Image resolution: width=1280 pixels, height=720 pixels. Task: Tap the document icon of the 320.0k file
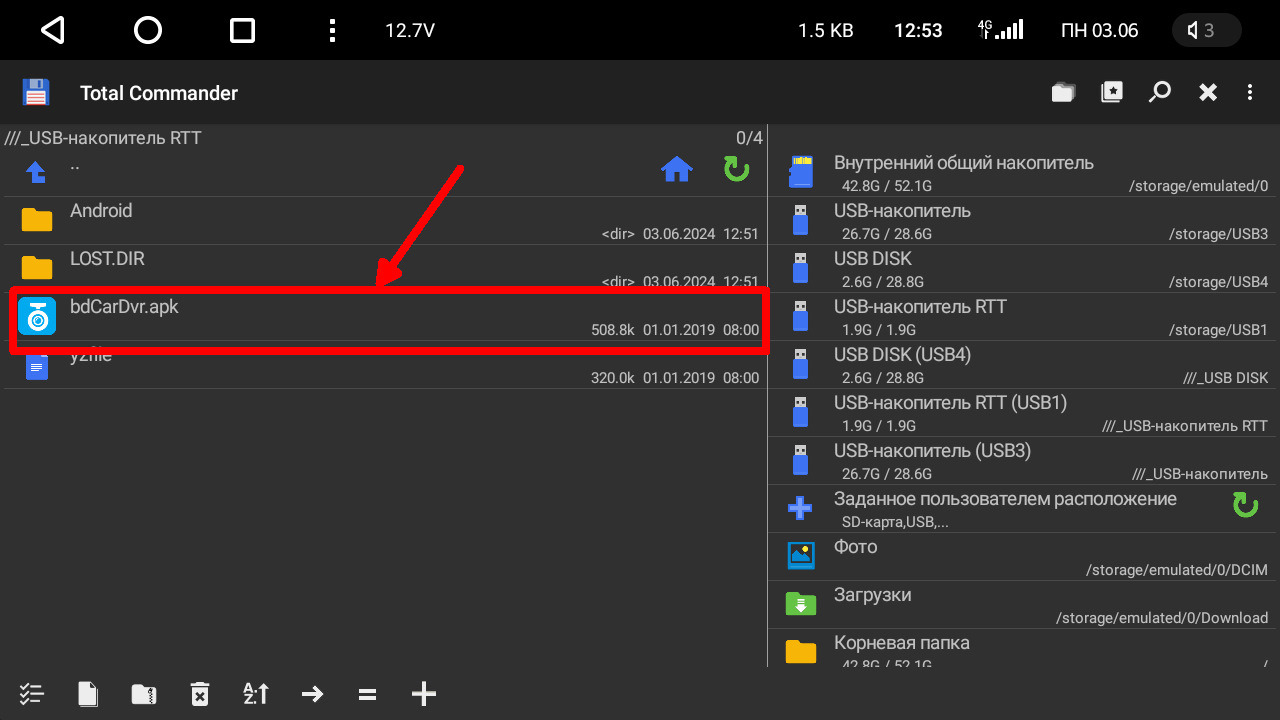(37, 366)
